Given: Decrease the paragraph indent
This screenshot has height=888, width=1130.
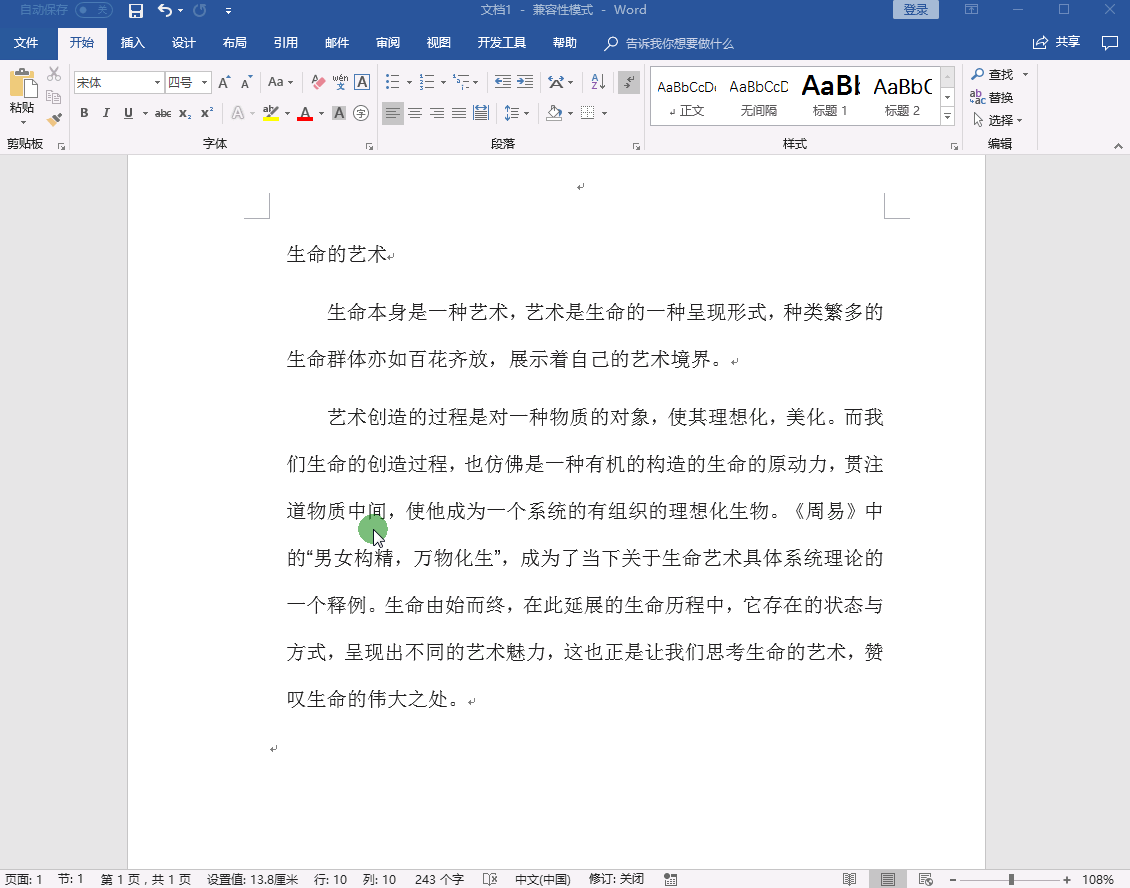Looking at the screenshot, I should (x=503, y=82).
